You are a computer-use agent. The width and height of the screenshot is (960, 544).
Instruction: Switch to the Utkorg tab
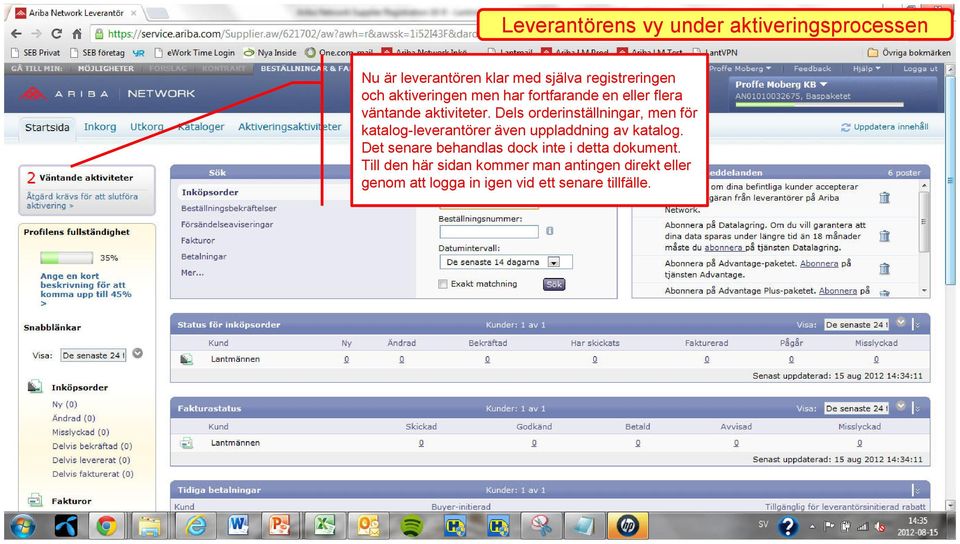pos(146,127)
